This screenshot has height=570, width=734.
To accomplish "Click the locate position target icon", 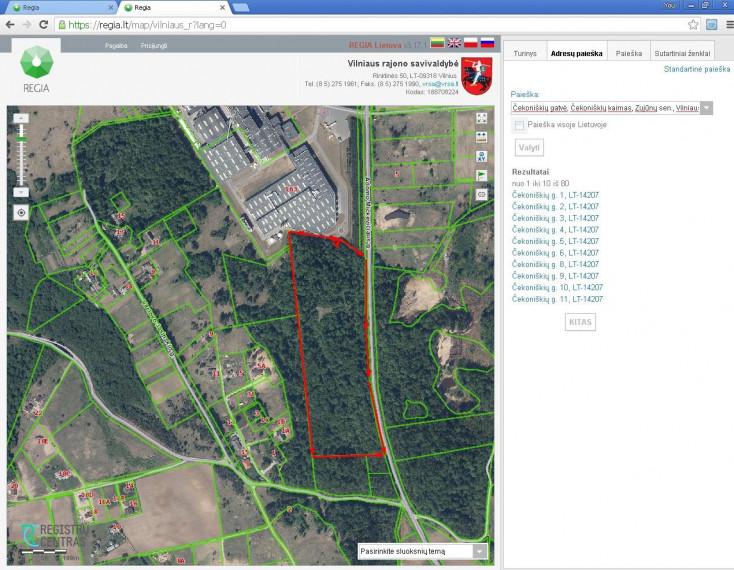I will (x=21, y=213).
